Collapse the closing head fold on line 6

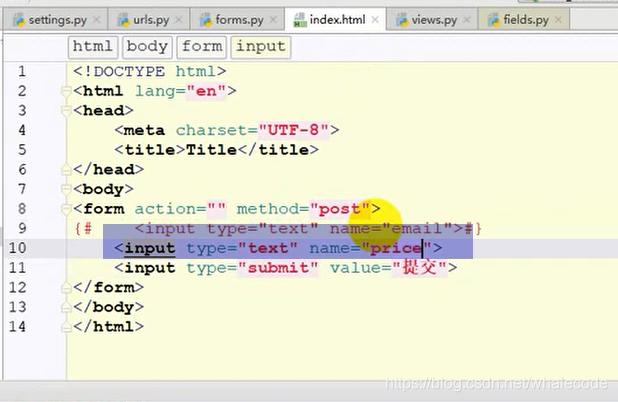(x=66, y=169)
